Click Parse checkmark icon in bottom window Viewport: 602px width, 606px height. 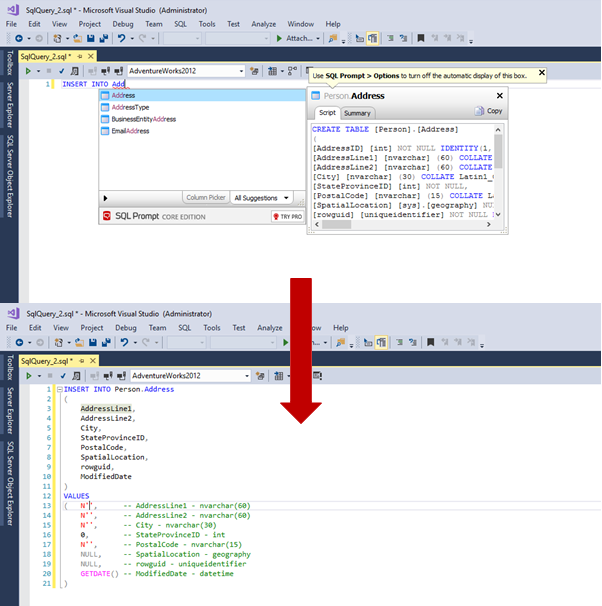coord(63,376)
